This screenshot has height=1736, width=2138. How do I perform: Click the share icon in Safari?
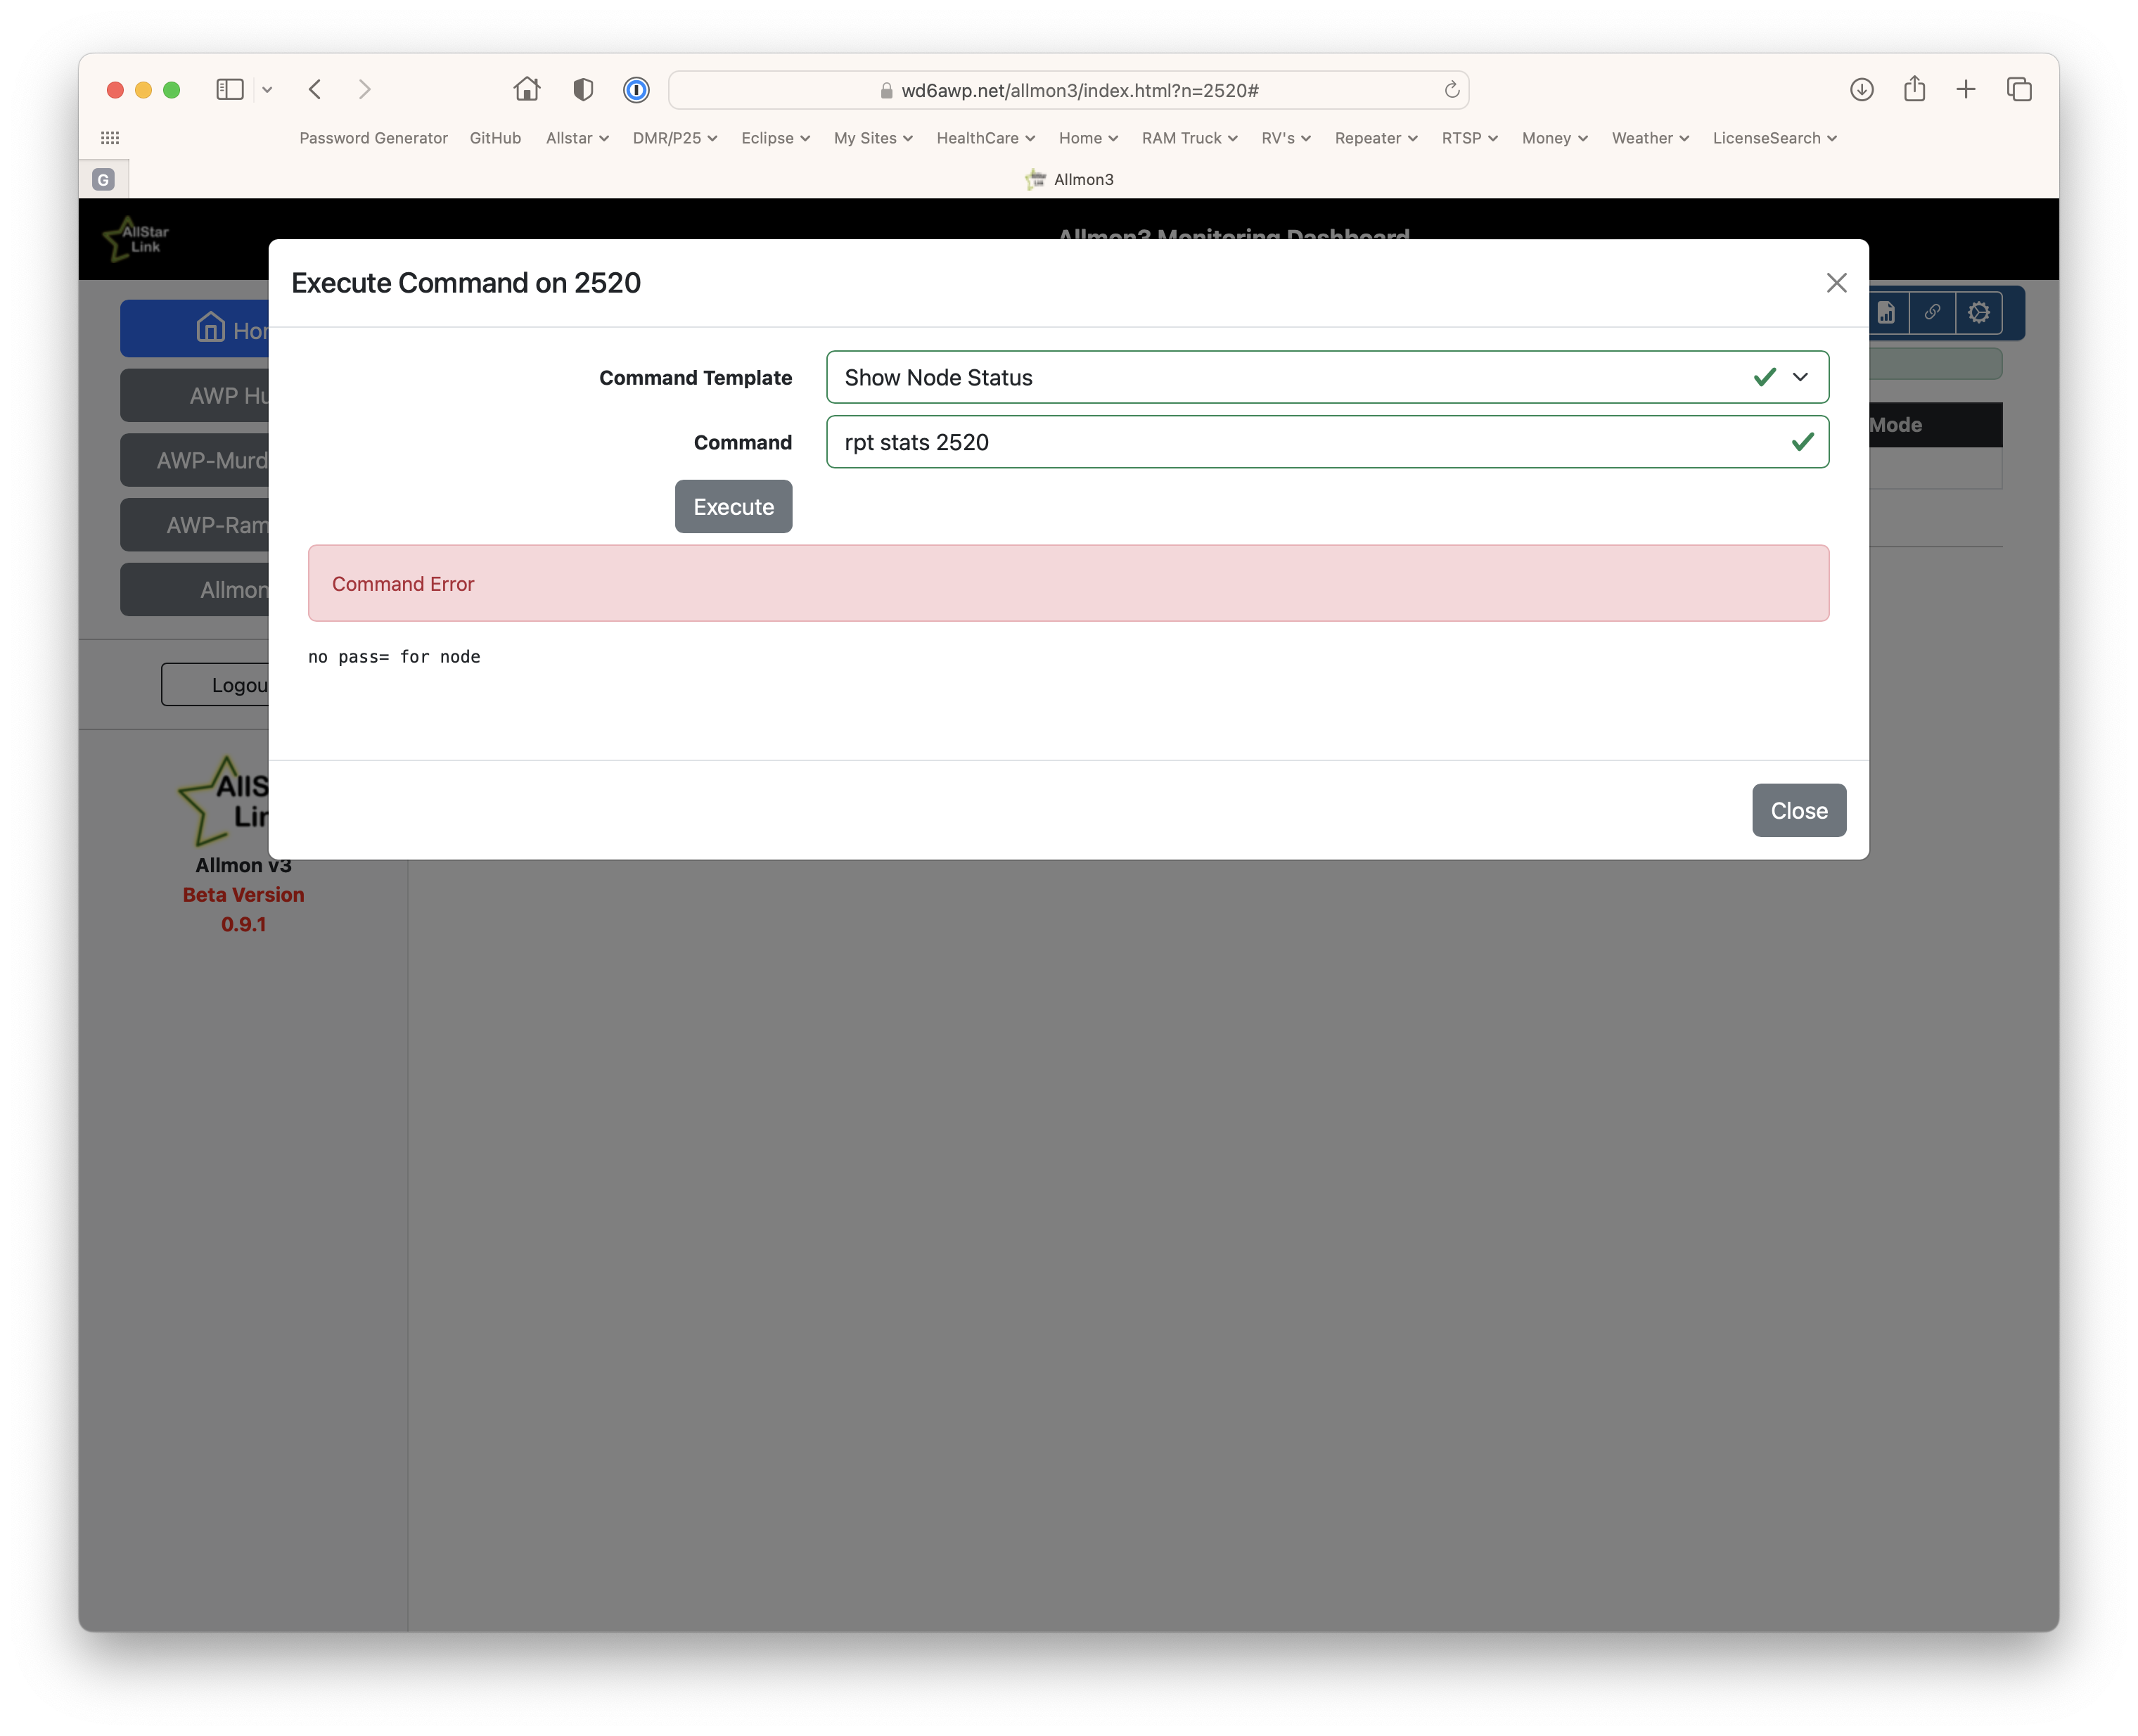click(1914, 90)
